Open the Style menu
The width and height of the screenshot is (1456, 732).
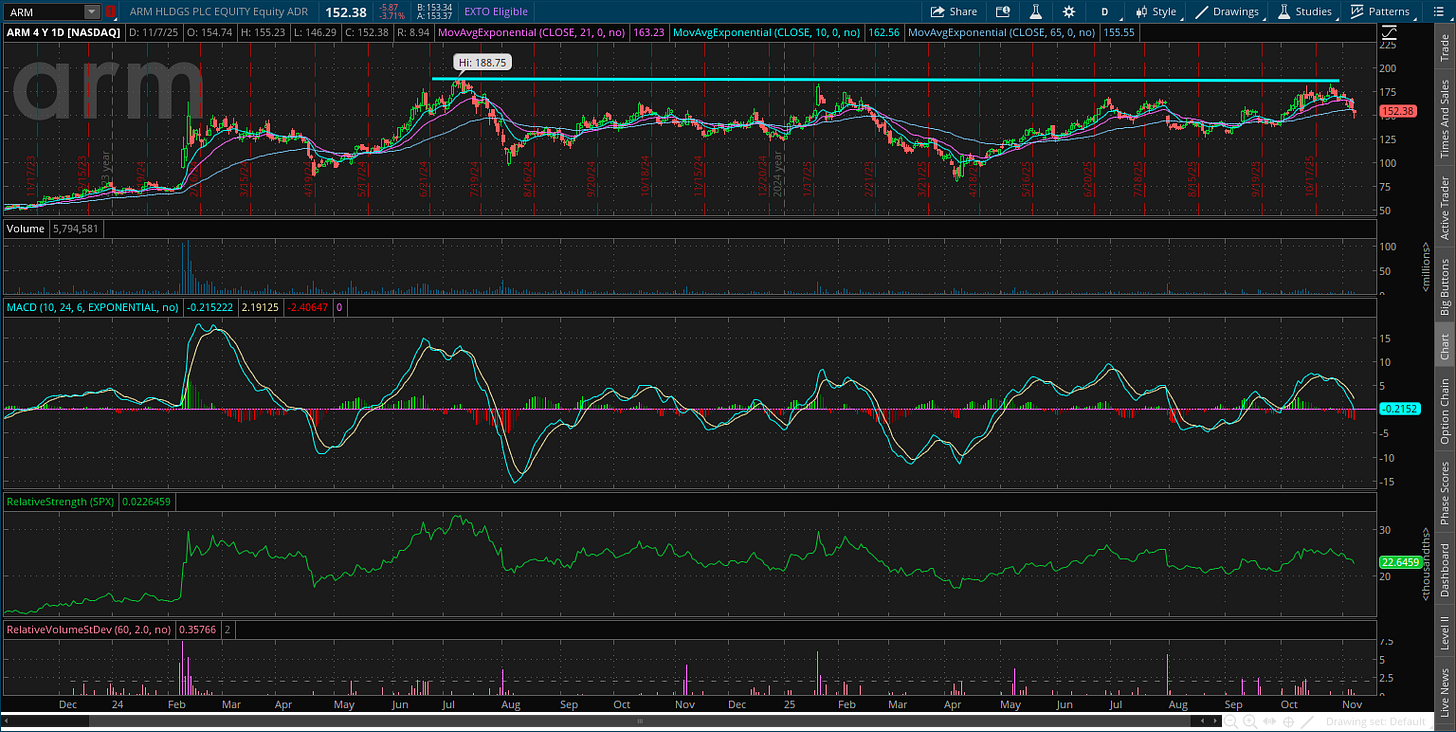pos(1156,12)
